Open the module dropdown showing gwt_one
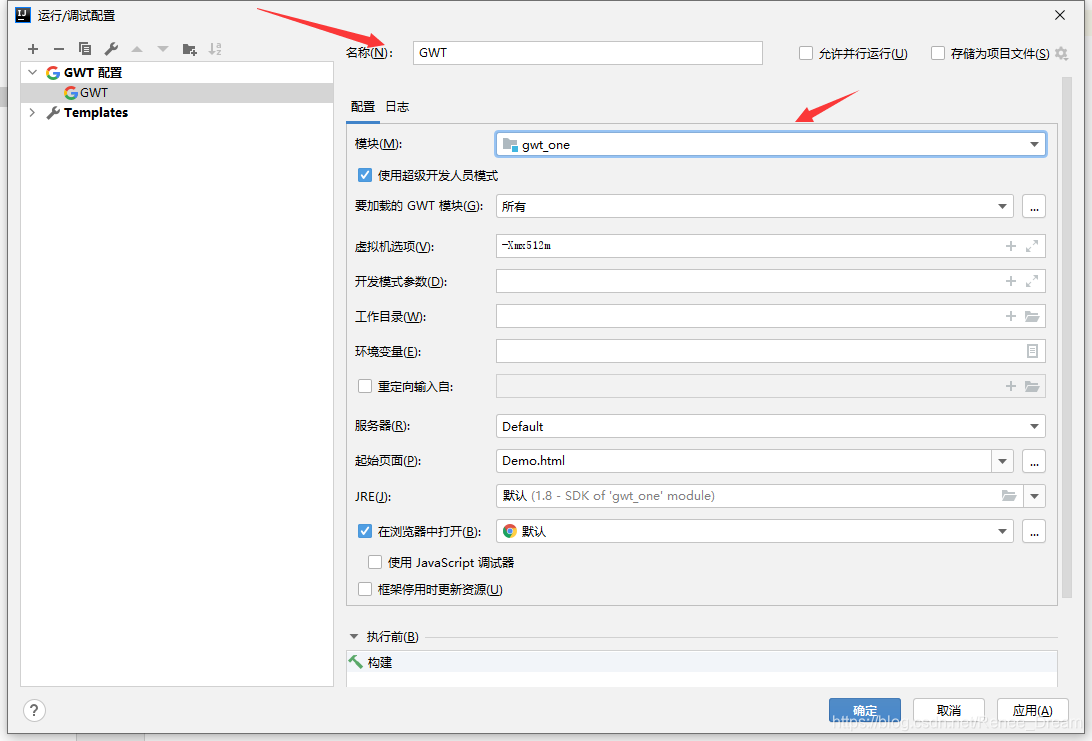 click(771, 144)
